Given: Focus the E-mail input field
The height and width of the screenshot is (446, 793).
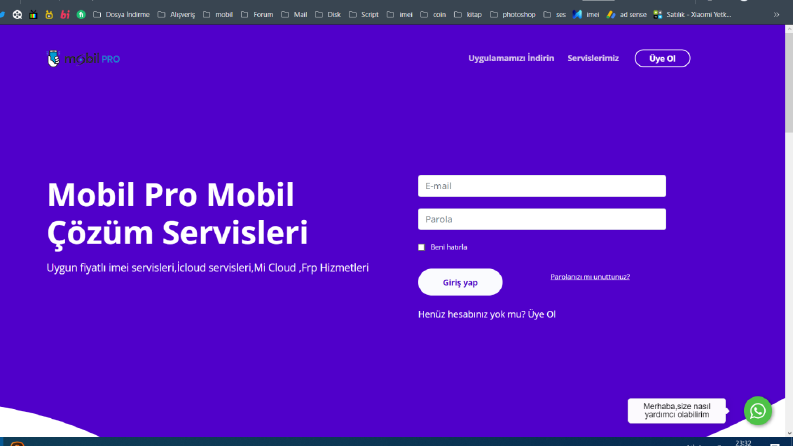Looking at the screenshot, I should click(x=542, y=186).
